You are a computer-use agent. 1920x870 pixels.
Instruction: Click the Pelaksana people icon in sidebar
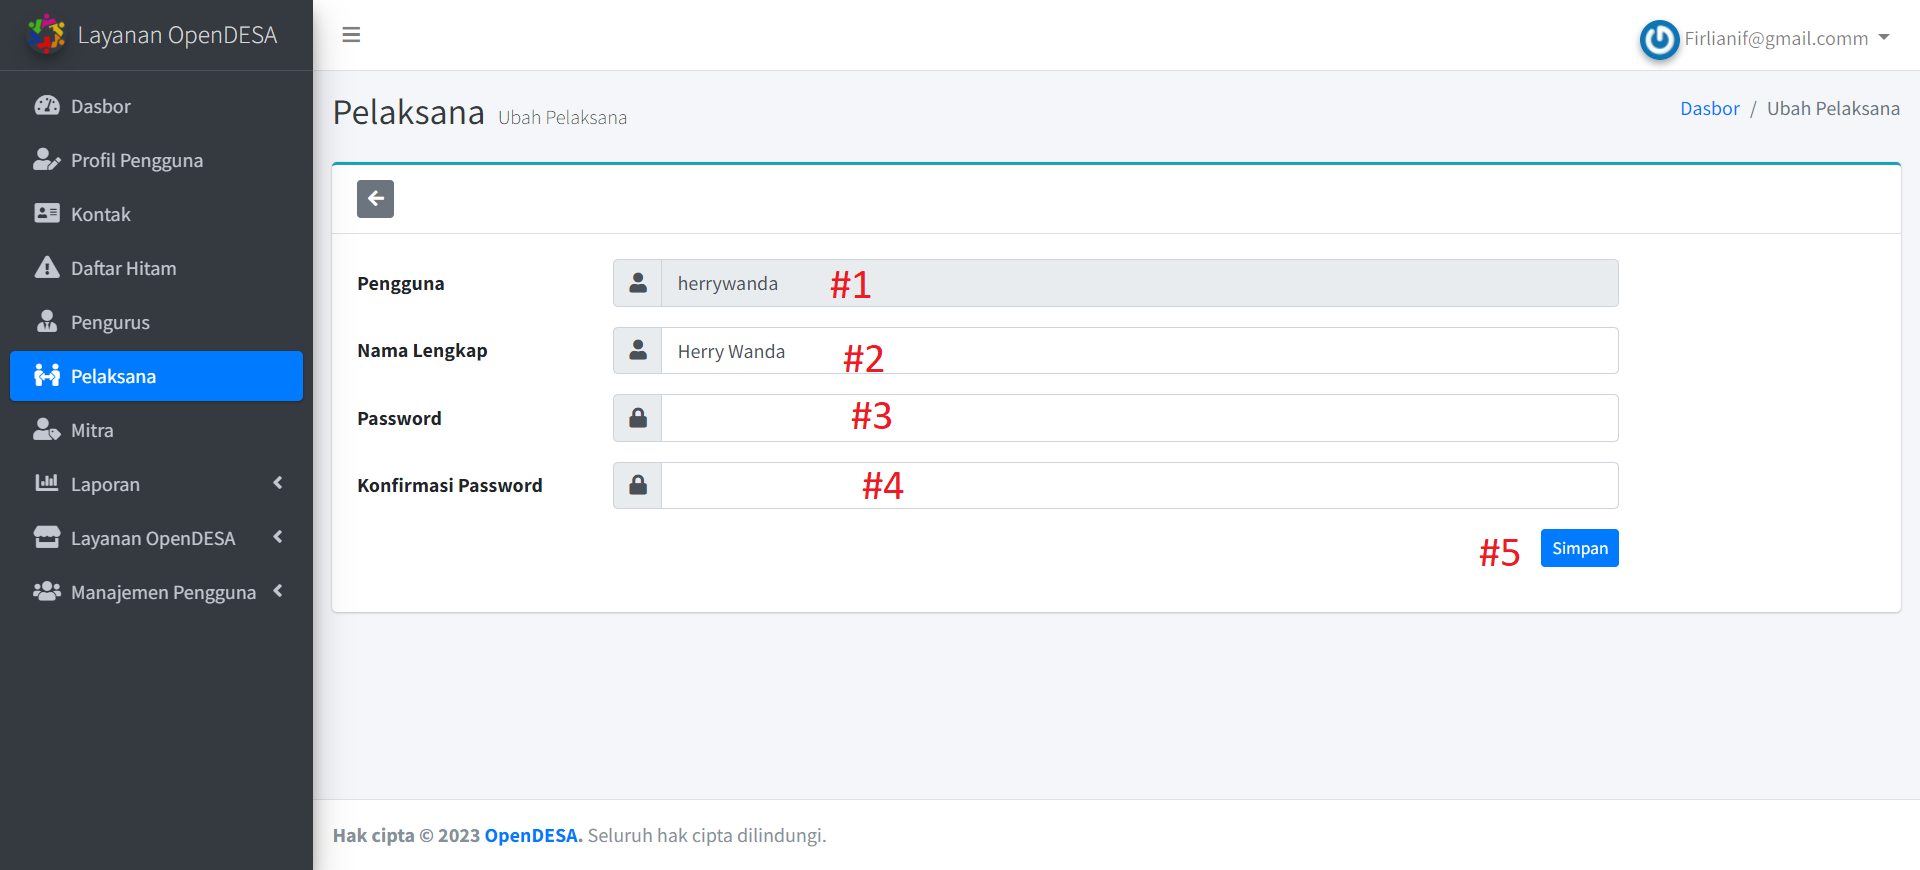(47, 376)
